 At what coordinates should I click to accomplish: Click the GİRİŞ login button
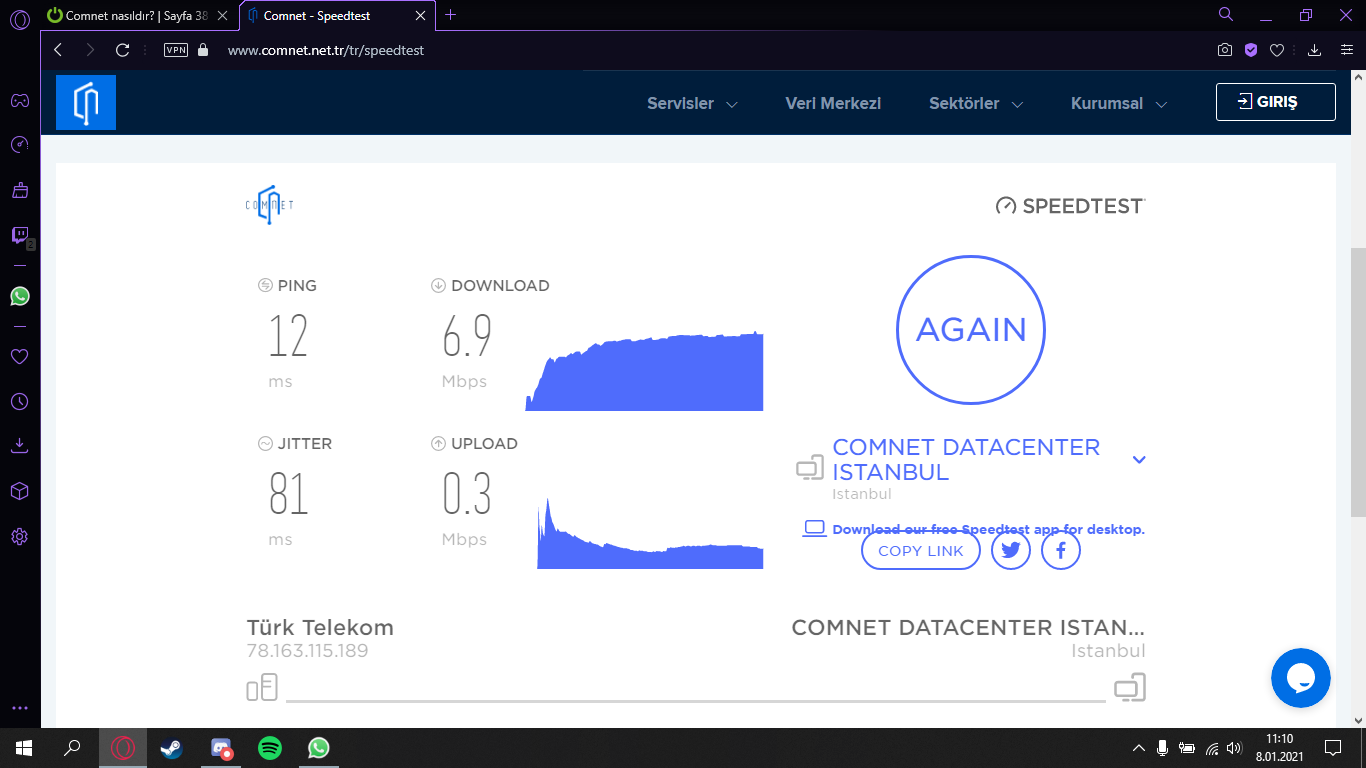(x=1276, y=102)
